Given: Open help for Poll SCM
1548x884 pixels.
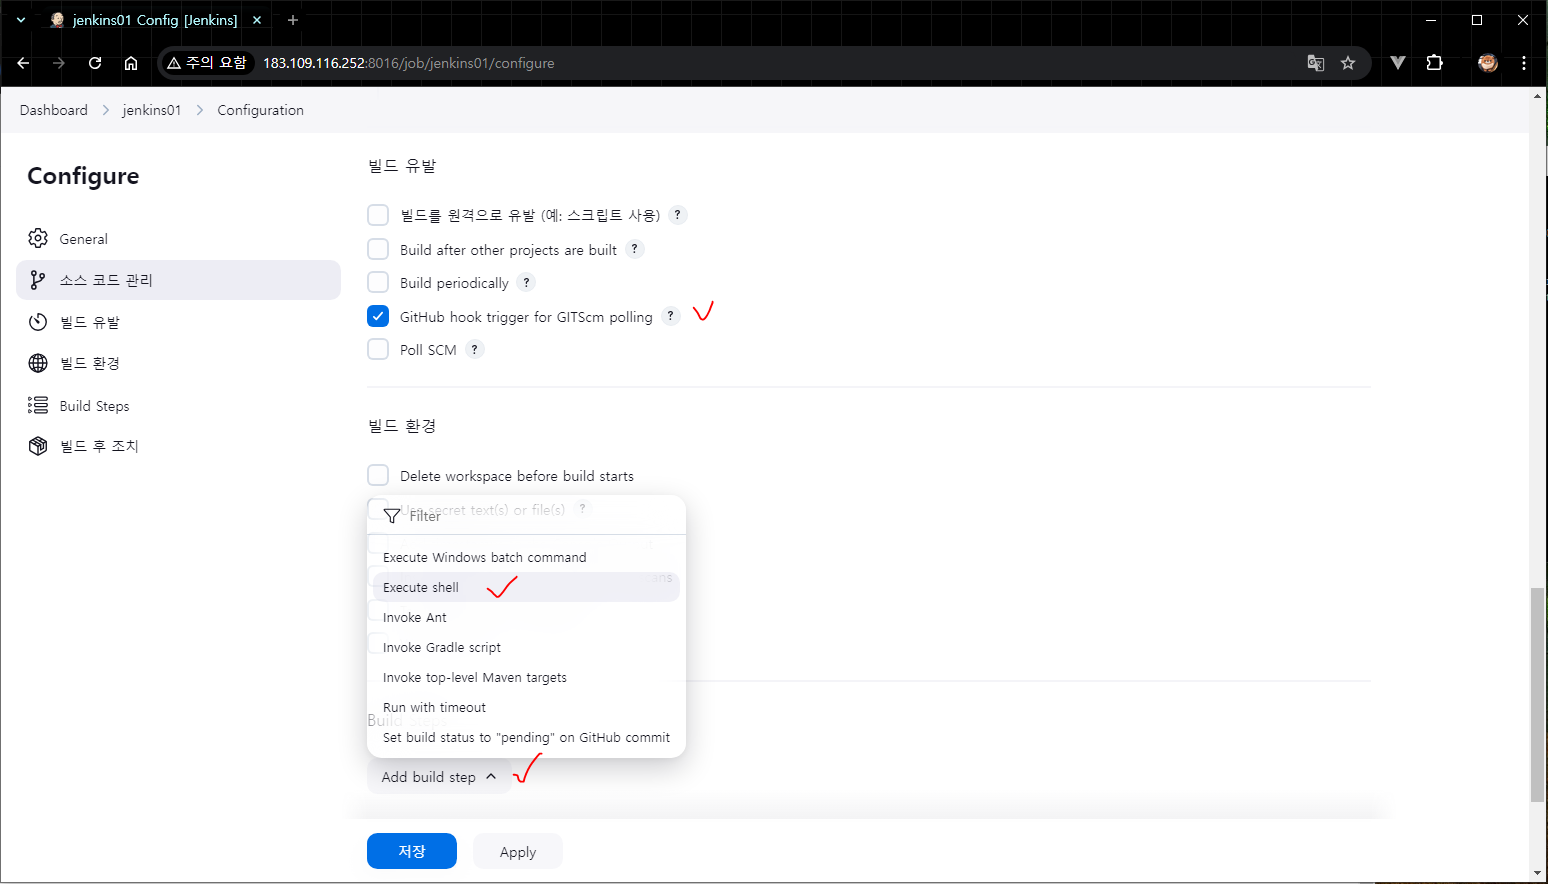Looking at the screenshot, I should 474,349.
